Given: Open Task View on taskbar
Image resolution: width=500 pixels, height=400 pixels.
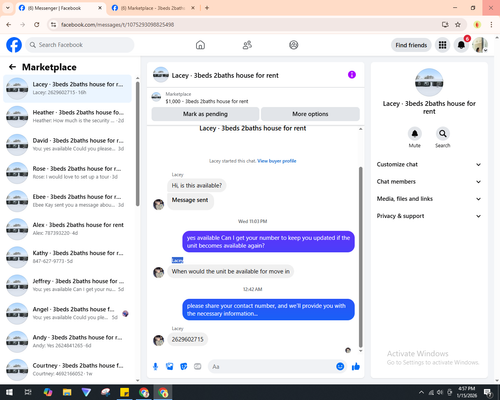Looking at the screenshot, I should (28, 392).
